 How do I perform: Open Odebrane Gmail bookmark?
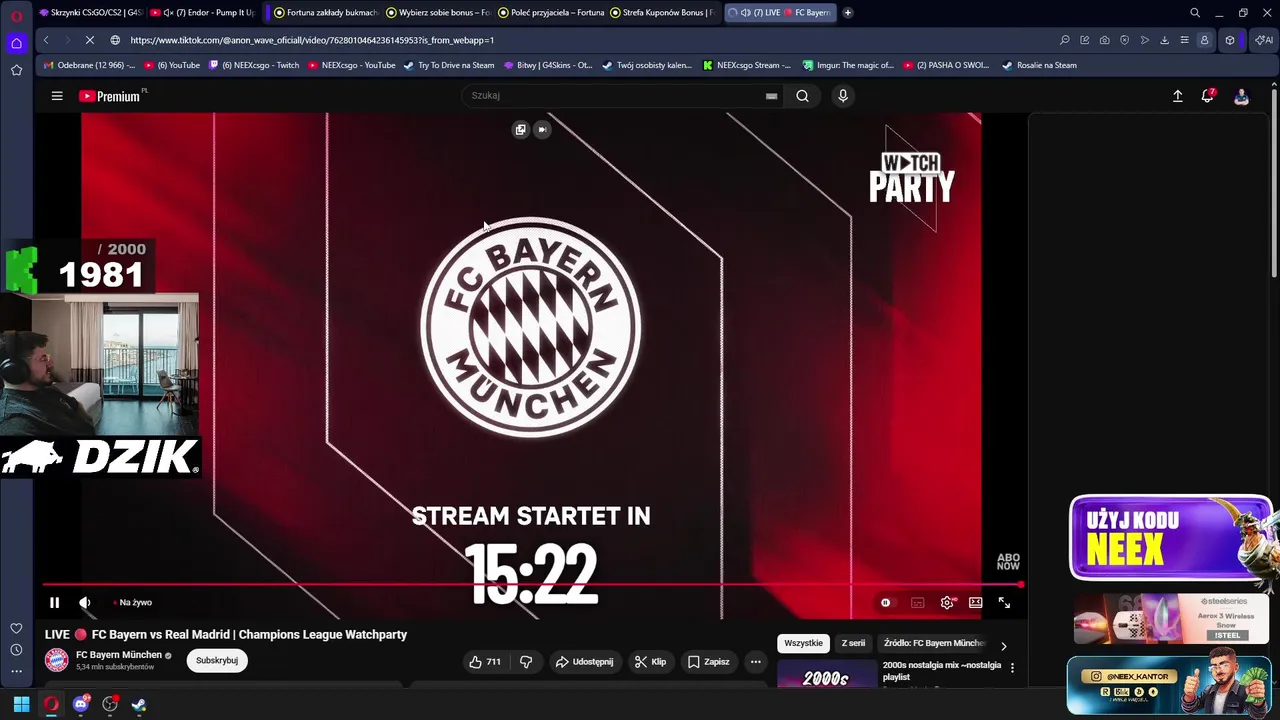pos(90,66)
